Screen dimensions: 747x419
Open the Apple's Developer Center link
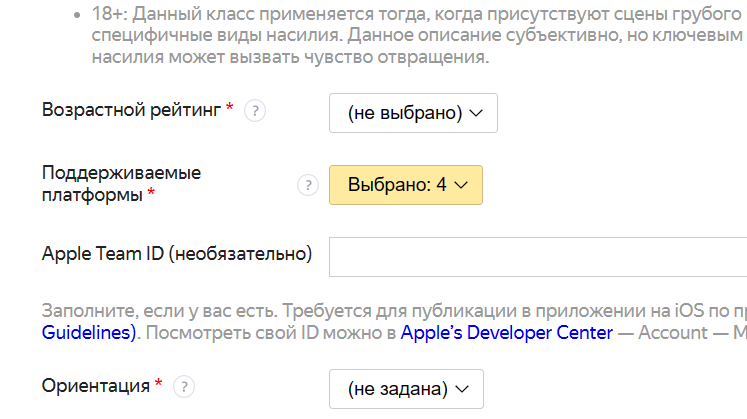(507, 332)
